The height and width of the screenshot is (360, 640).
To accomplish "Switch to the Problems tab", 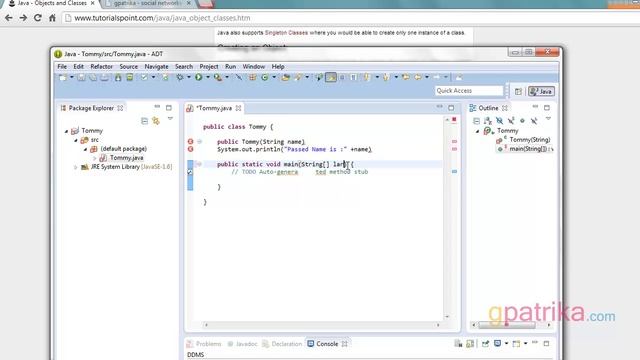I will [x=204, y=344].
